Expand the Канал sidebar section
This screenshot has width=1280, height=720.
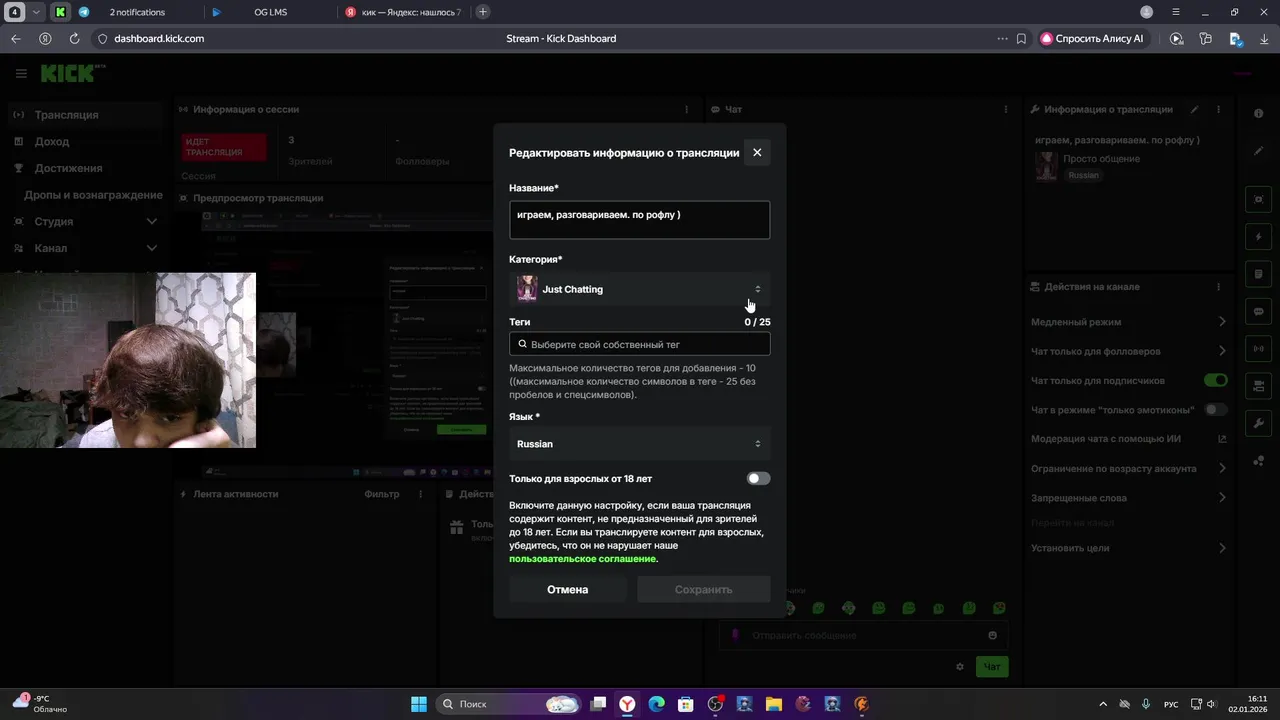coord(85,248)
